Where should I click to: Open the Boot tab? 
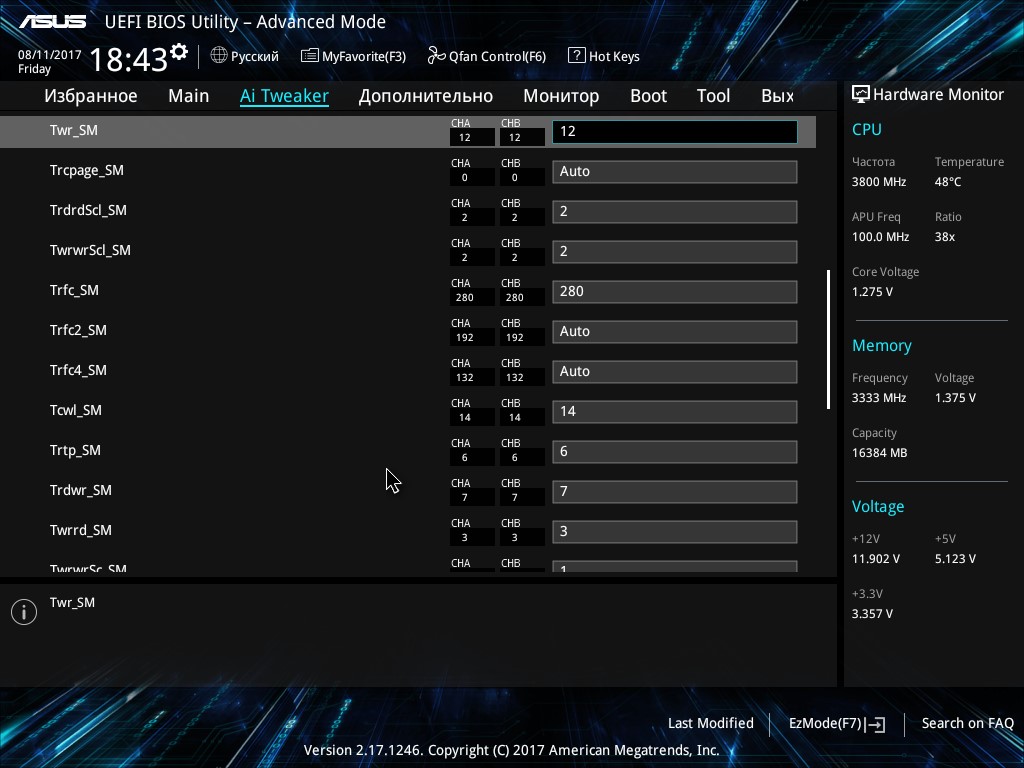pyautogui.click(x=648, y=96)
